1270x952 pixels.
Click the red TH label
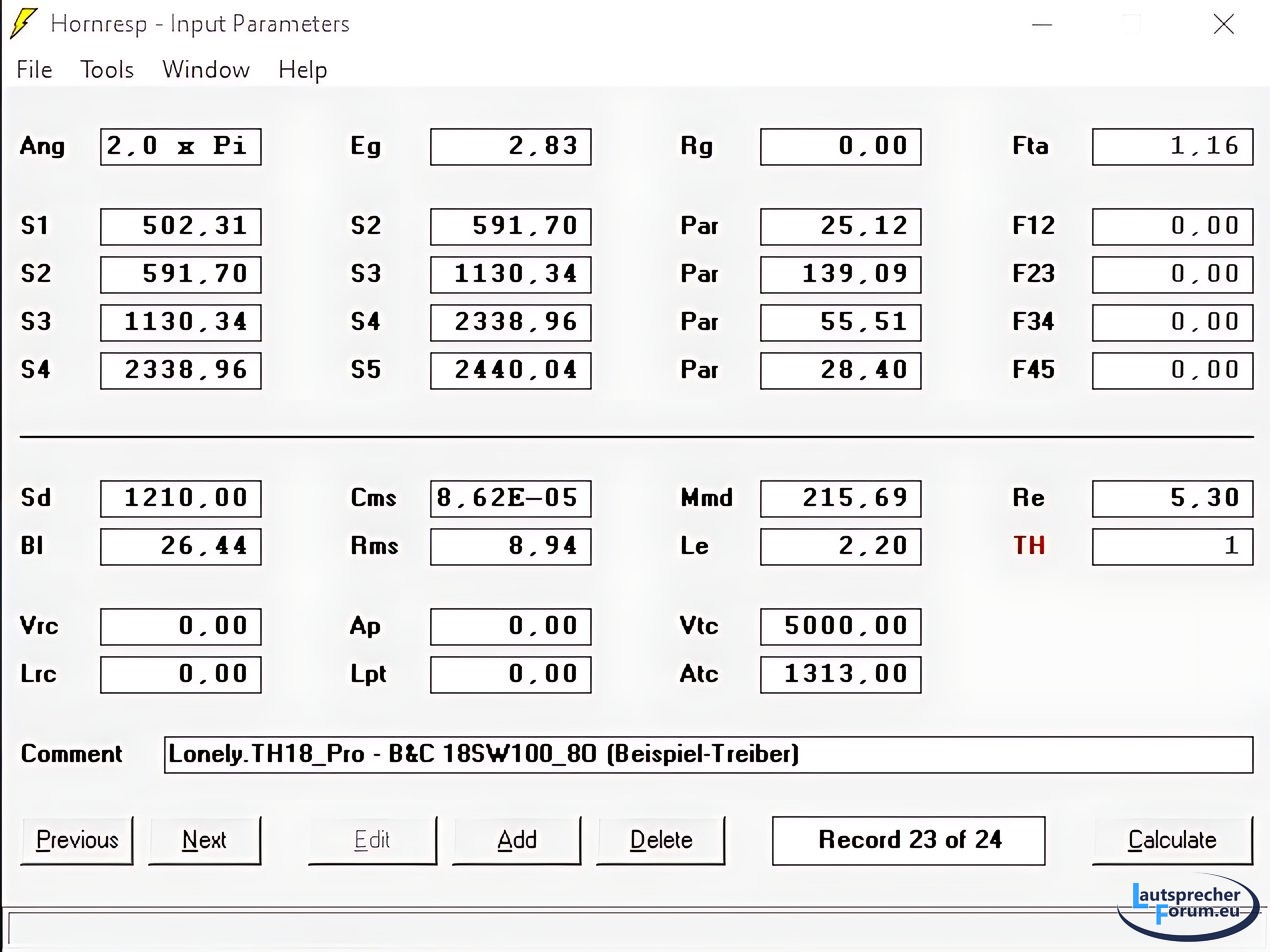[1029, 546]
